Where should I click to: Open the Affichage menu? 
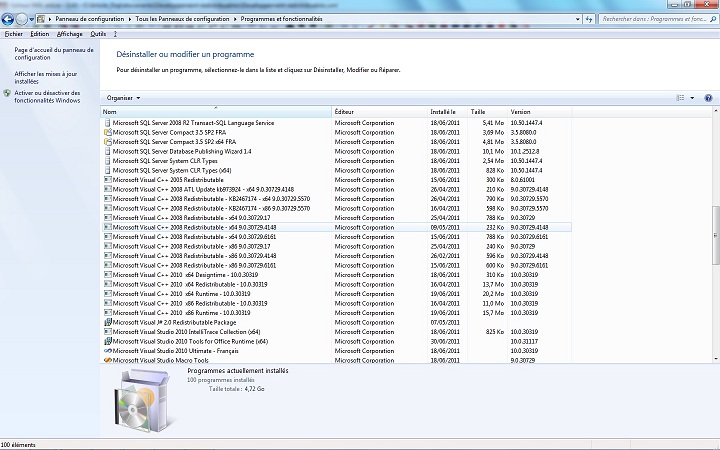[x=70, y=33]
